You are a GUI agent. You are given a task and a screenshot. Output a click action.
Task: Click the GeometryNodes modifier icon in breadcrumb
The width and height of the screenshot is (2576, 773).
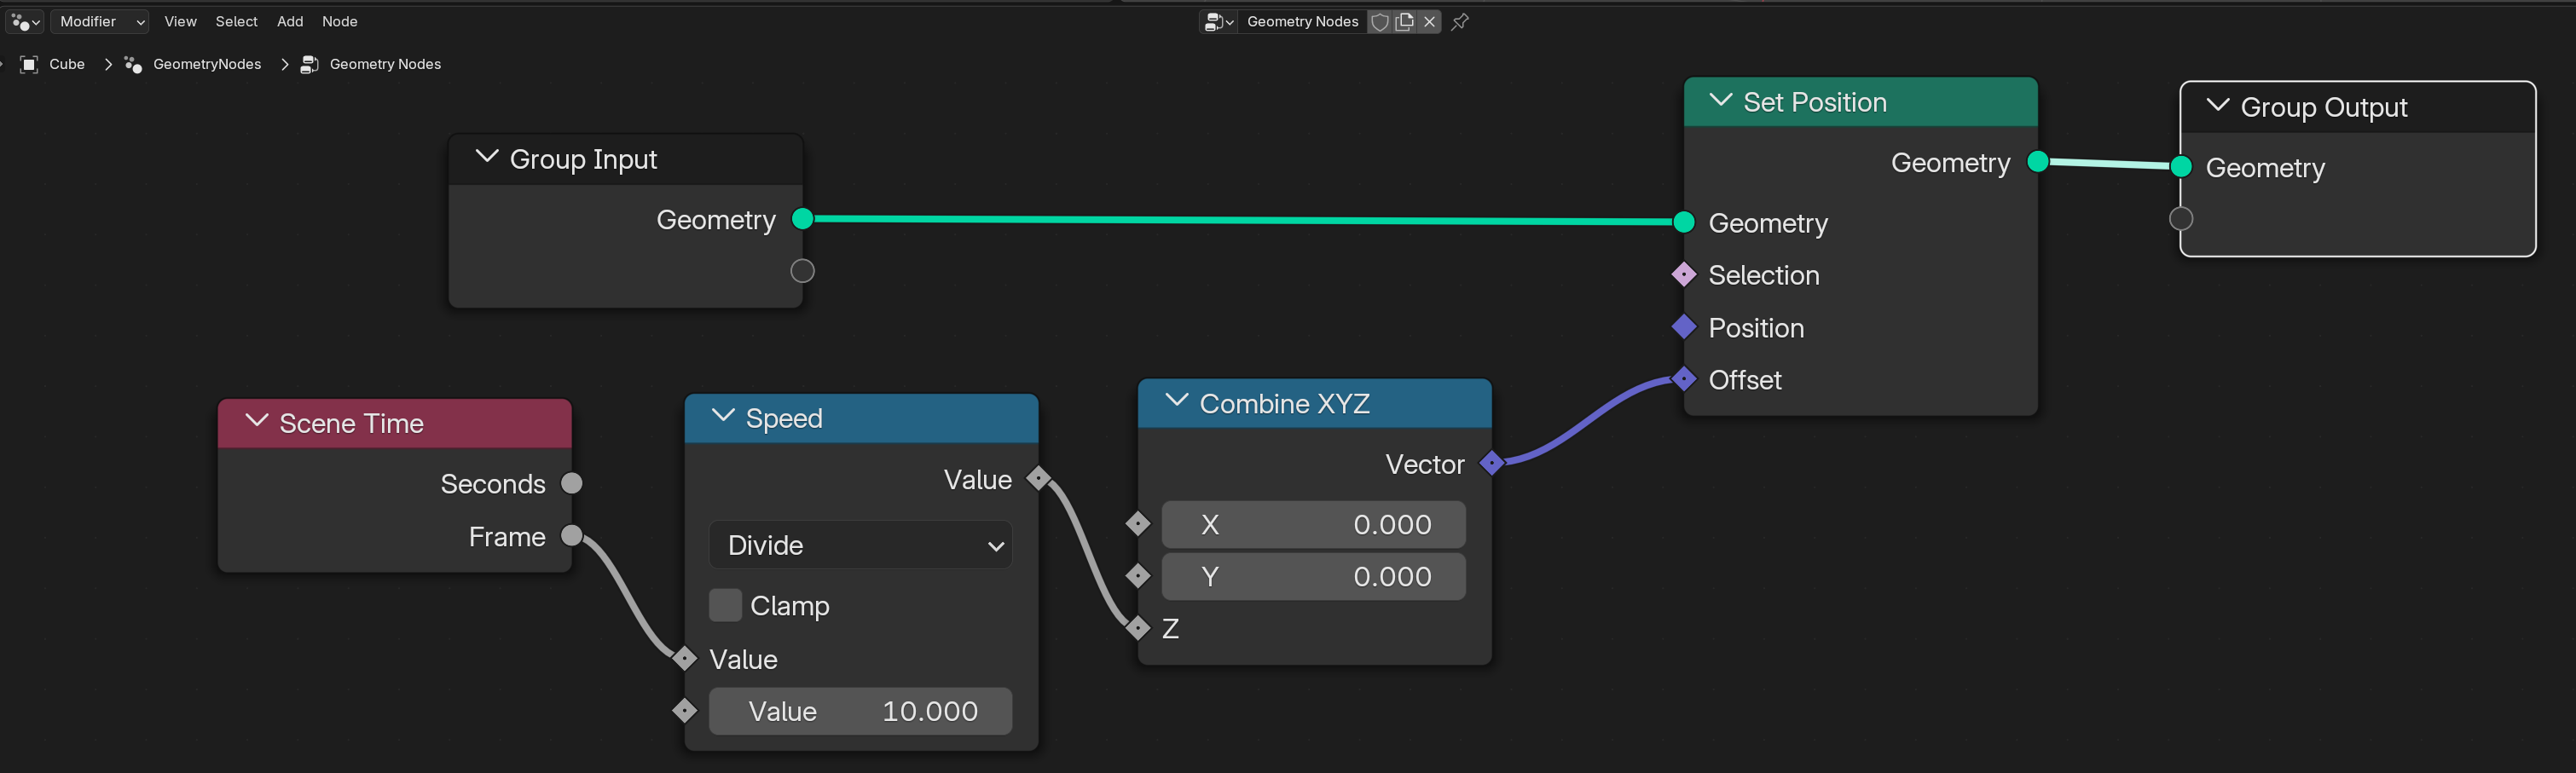(133, 64)
